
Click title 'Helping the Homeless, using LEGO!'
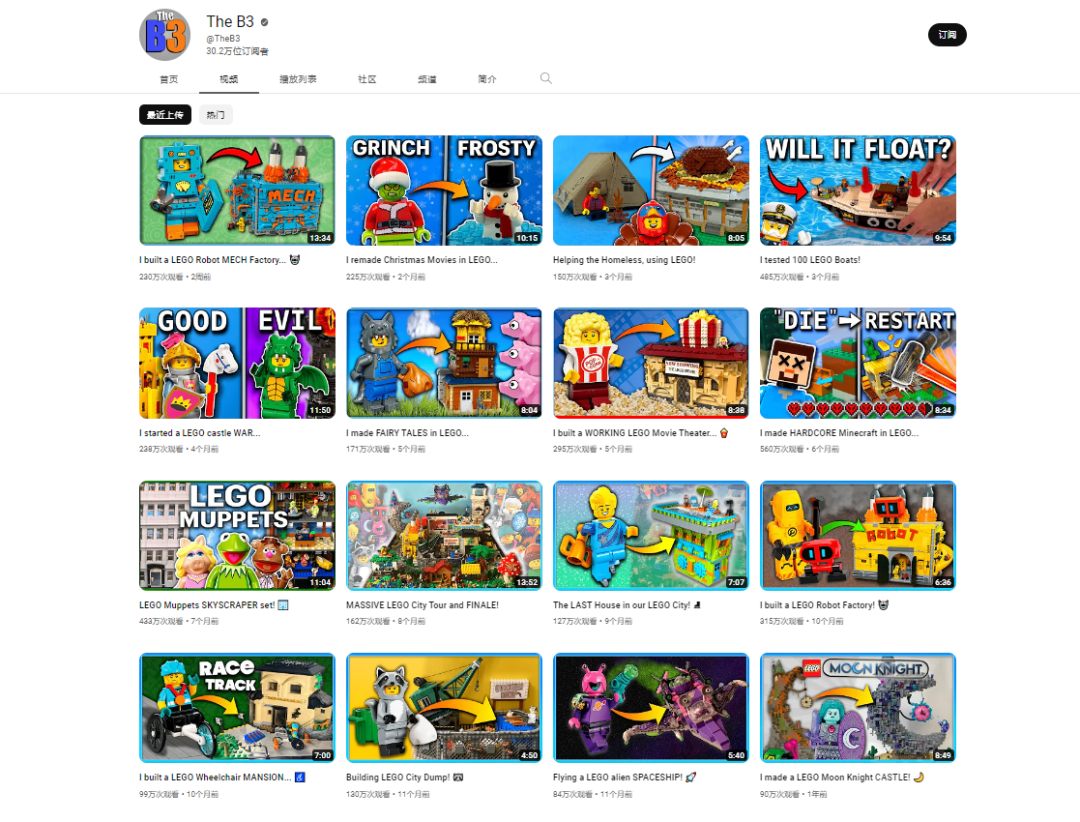(624, 260)
